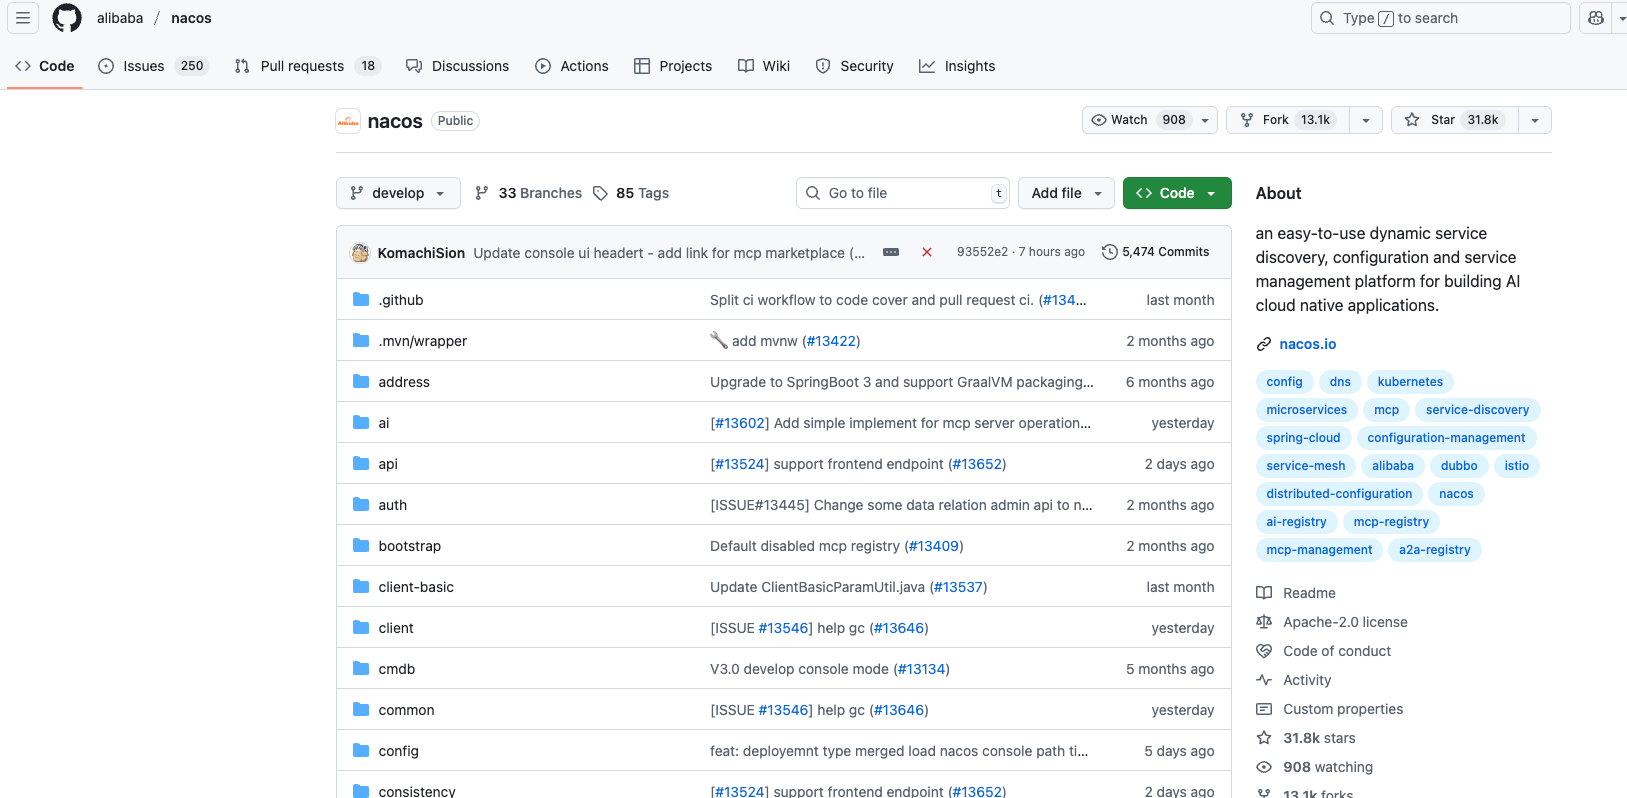Image resolution: width=1627 pixels, height=798 pixels.
Task: Click the Activity pulse icon
Action: click(x=1264, y=680)
